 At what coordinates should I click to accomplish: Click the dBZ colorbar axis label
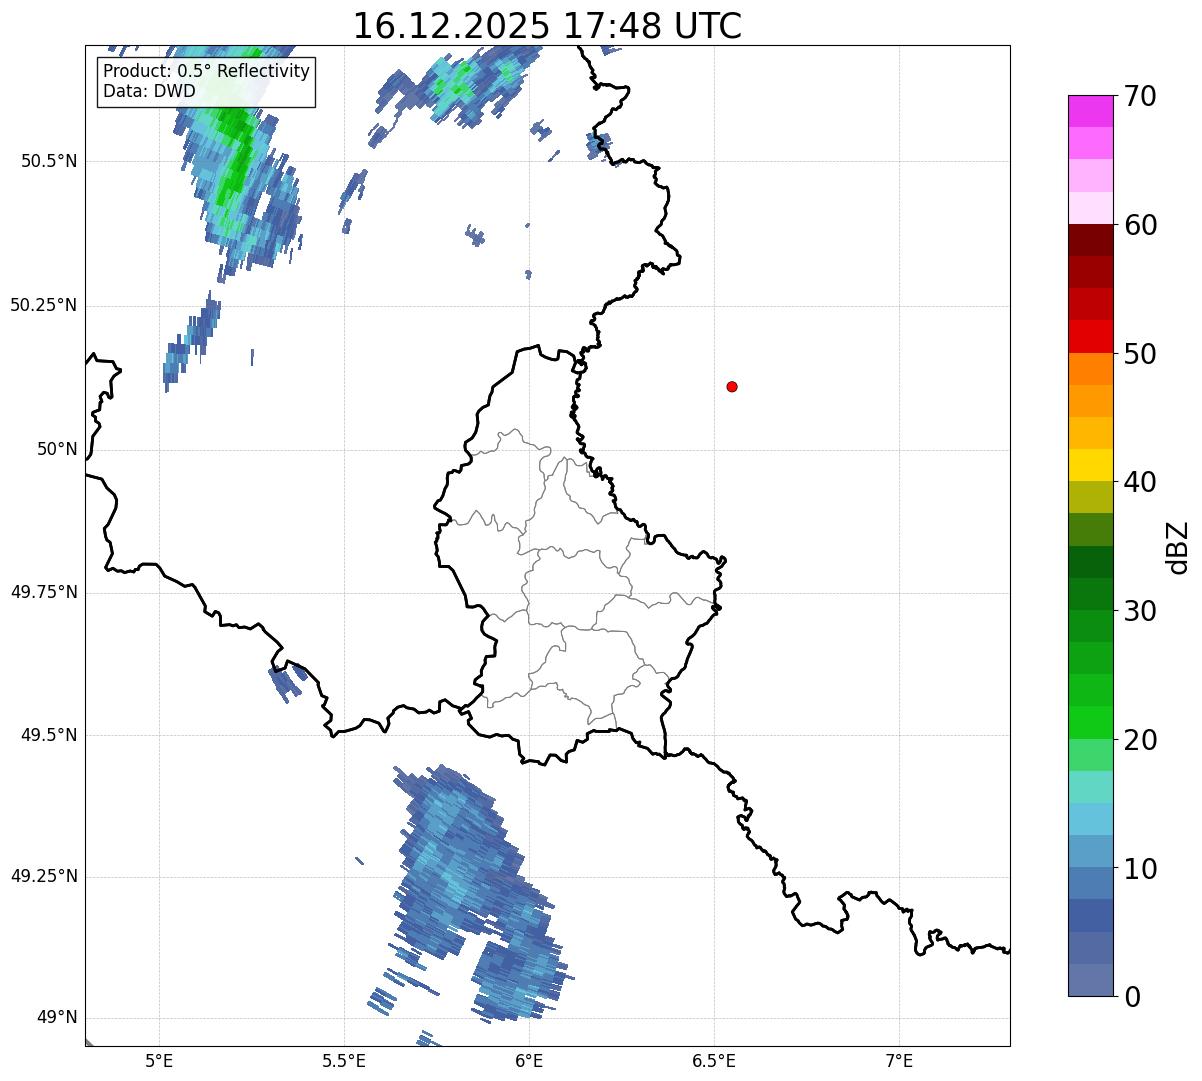1177,546
